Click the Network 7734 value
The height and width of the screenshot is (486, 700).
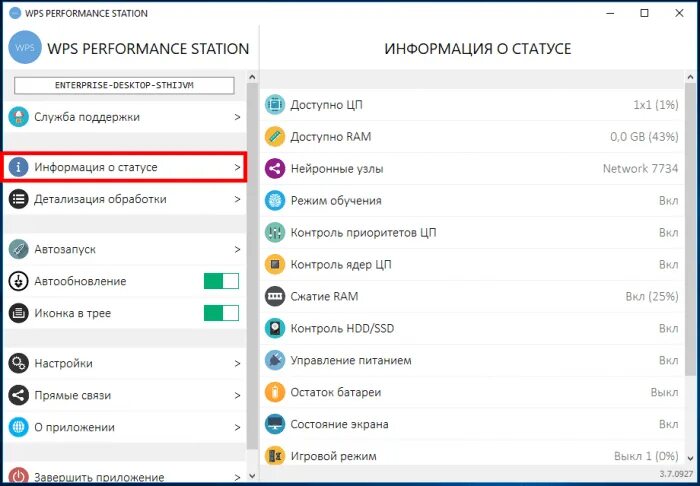pos(640,169)
